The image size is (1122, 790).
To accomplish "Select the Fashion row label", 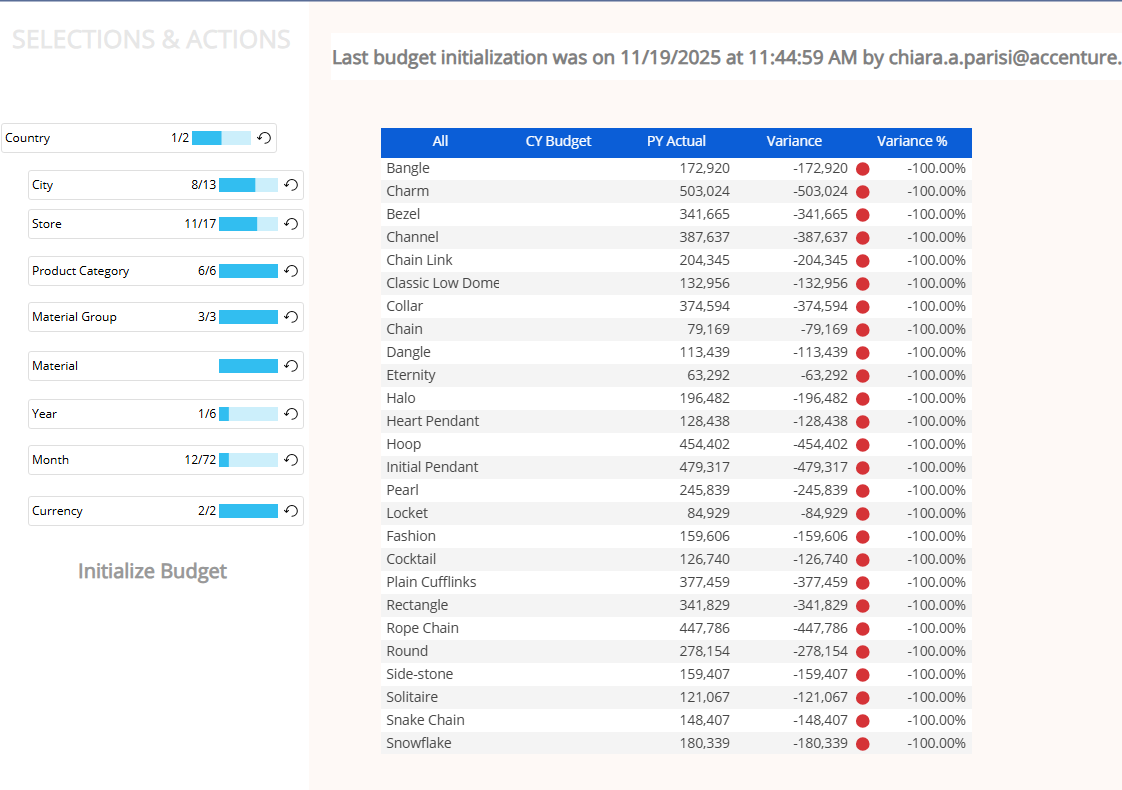I will [x=411, y=536].
